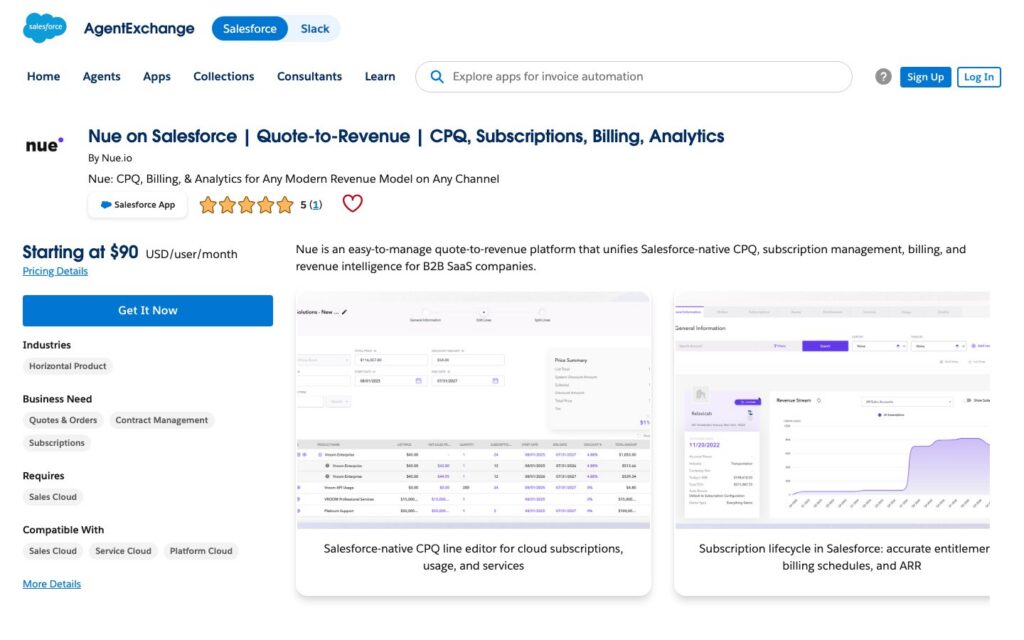Click the Platform Cloud tag
Viewport: 1024px width, 640px height.
tap(200, 551)
